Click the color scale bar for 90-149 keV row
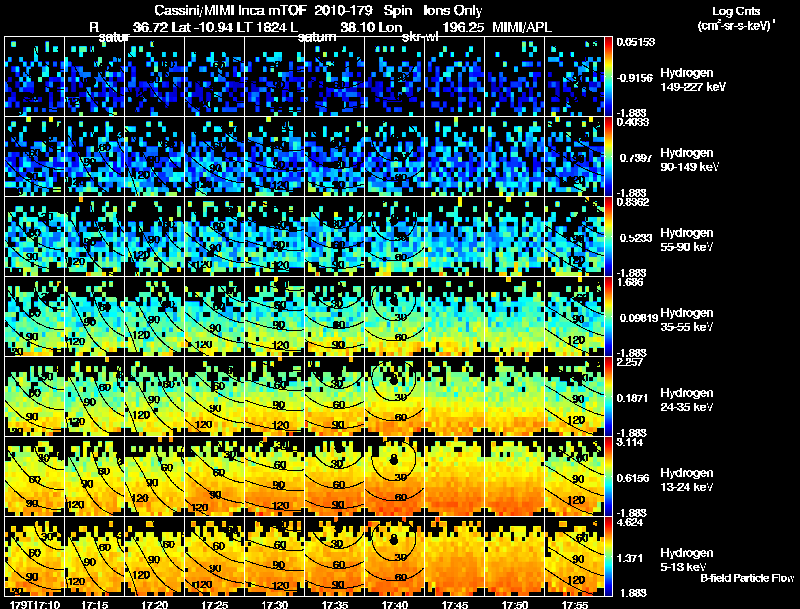 (608, 157)
